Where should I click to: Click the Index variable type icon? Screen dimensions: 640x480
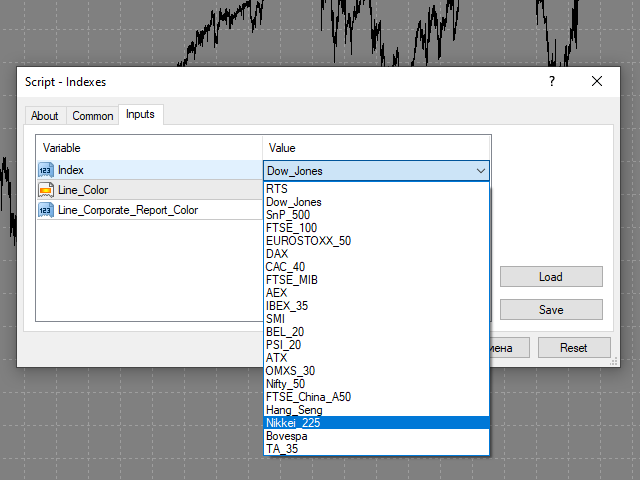[x=46, y=170]
